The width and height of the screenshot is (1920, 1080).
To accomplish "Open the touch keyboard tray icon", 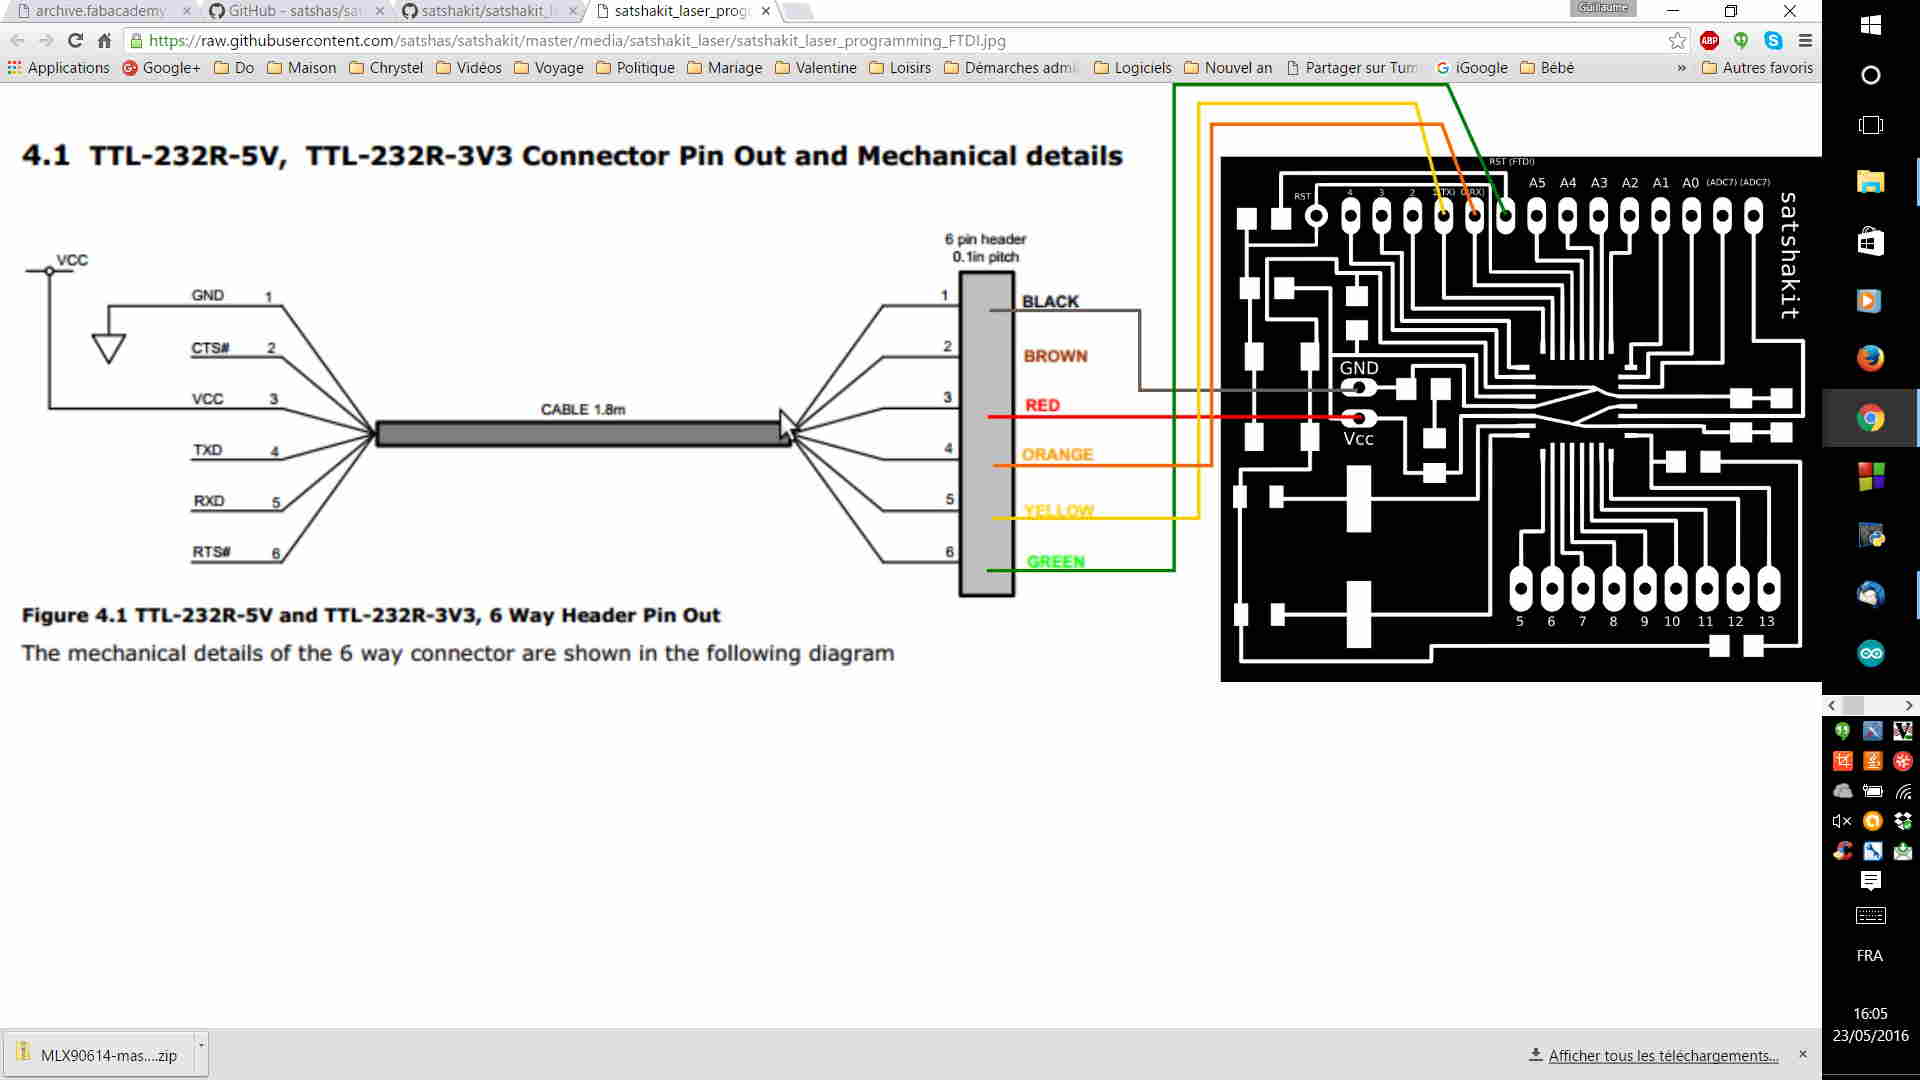I will click(x=1870, y=916).
